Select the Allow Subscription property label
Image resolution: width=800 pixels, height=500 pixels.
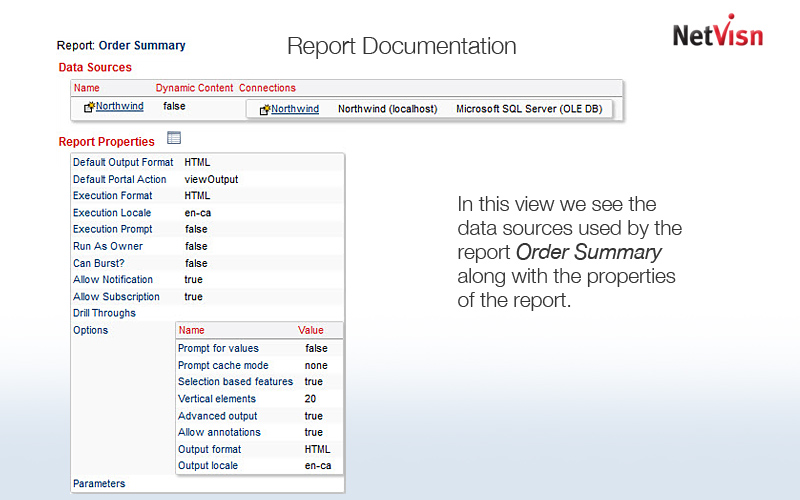tap(116, 297)
